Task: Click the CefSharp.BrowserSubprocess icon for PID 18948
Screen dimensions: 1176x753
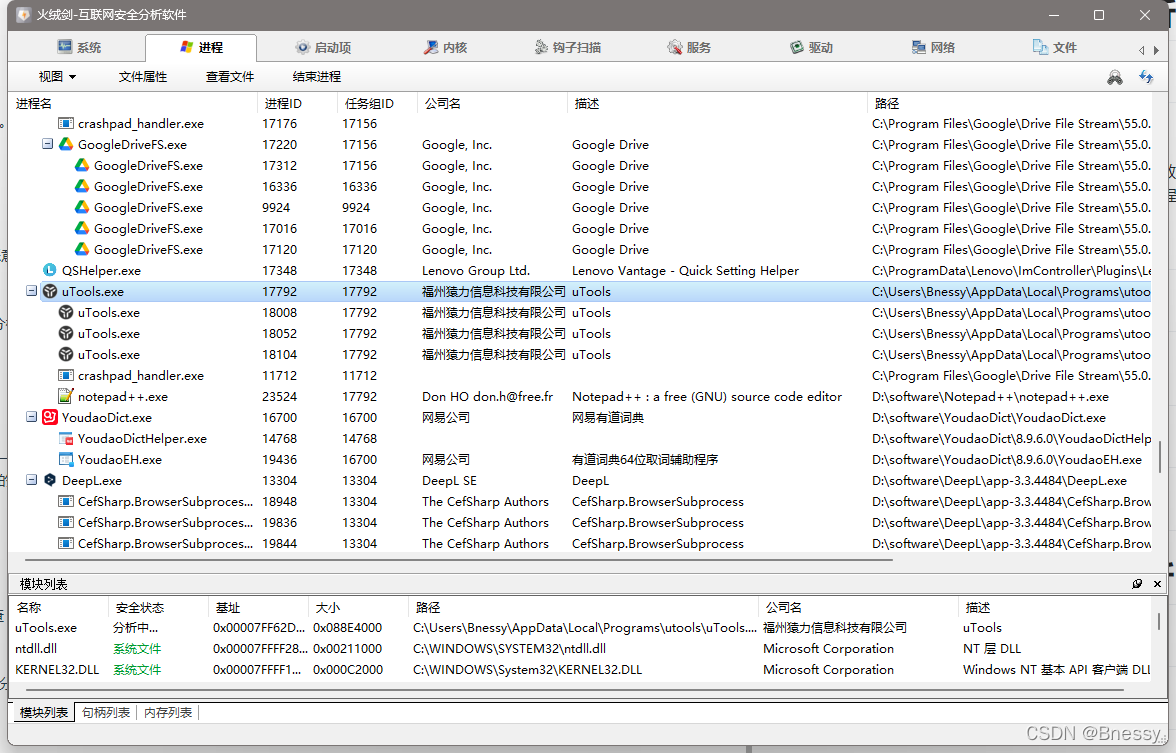Action: (x=66, y=501)
